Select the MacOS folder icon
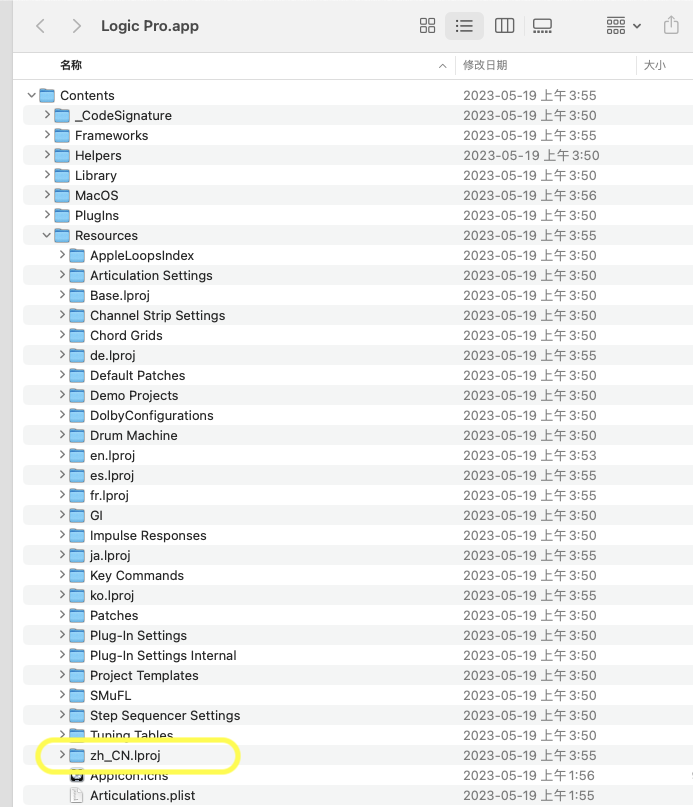Image resolution: width=693 pixels, height=807 pixels. [x=62, y=196]
